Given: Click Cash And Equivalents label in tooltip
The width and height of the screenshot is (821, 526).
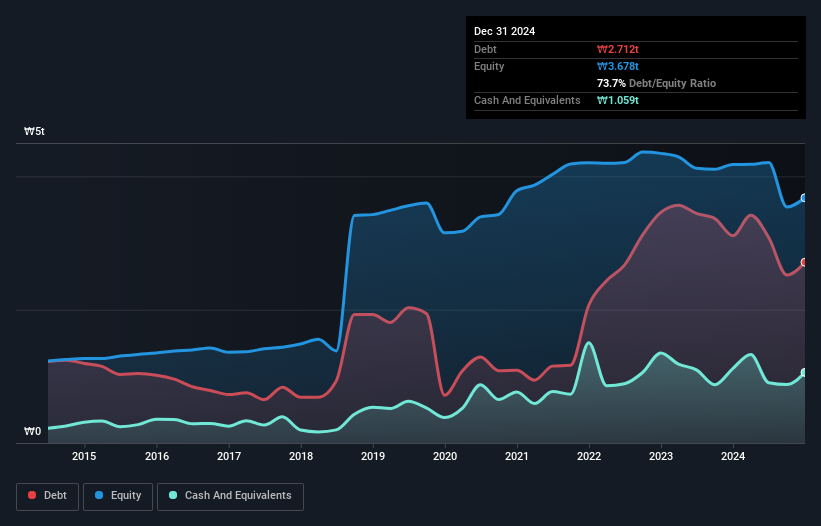Looking at the screenshot, I should pyautogui.click(x=527, y=100).
